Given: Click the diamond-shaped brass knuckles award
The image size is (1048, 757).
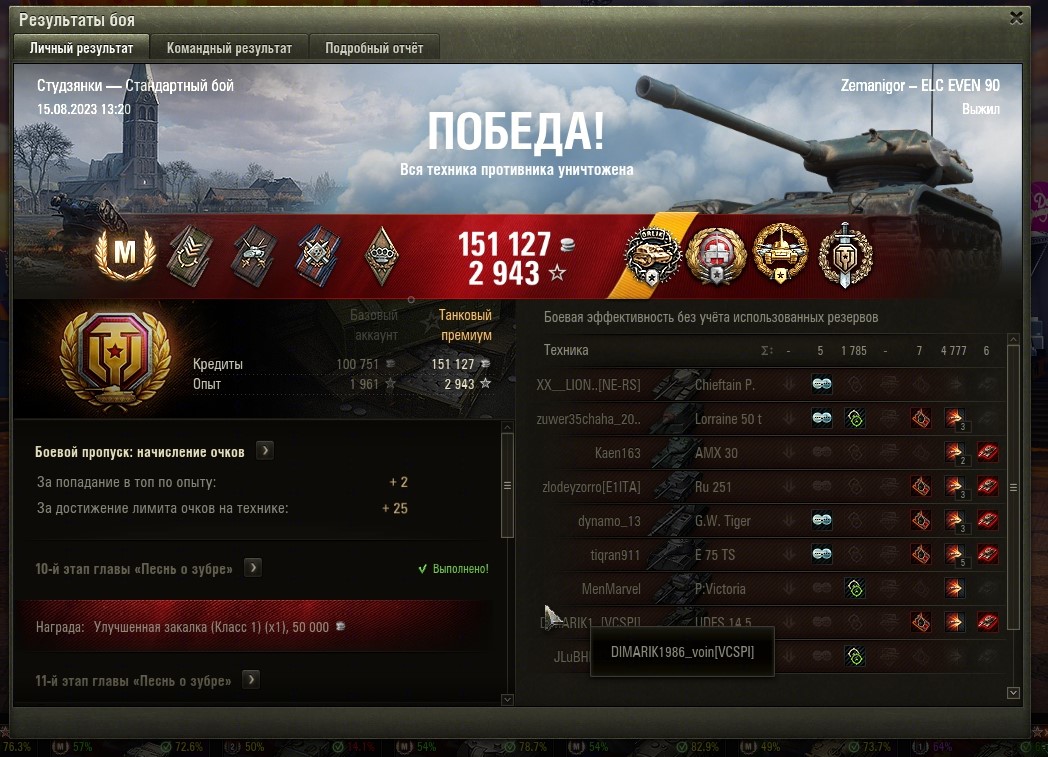Looking at the screenshot, I should (x=383, y=256).
